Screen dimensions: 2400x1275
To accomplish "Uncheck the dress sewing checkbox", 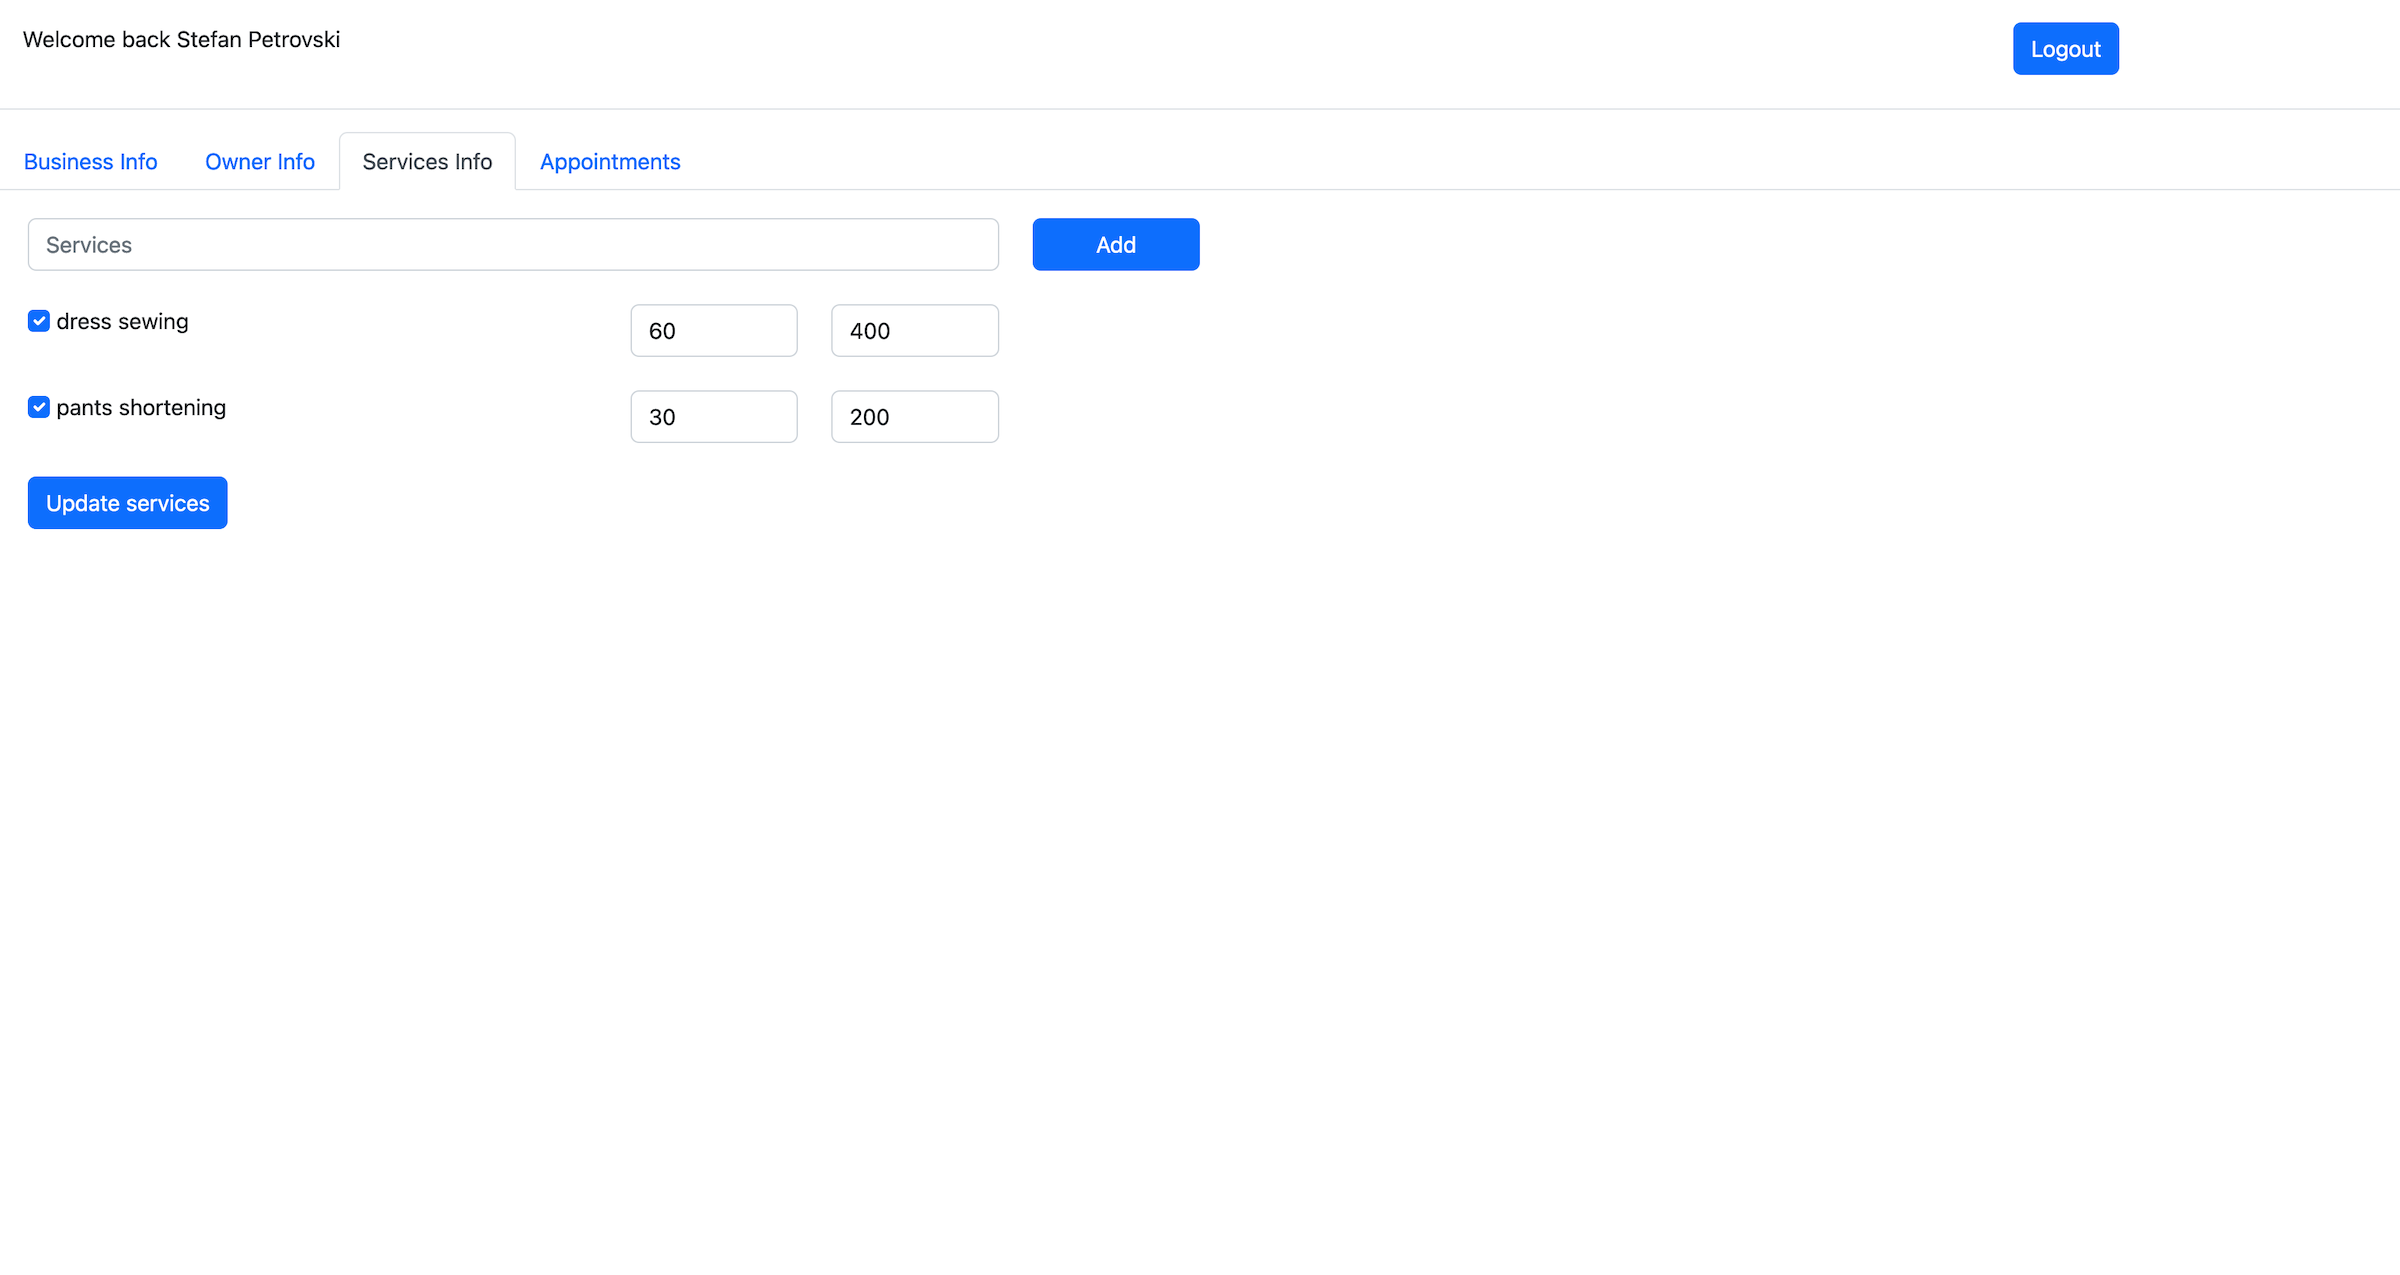I will click(x=39, y=321).
